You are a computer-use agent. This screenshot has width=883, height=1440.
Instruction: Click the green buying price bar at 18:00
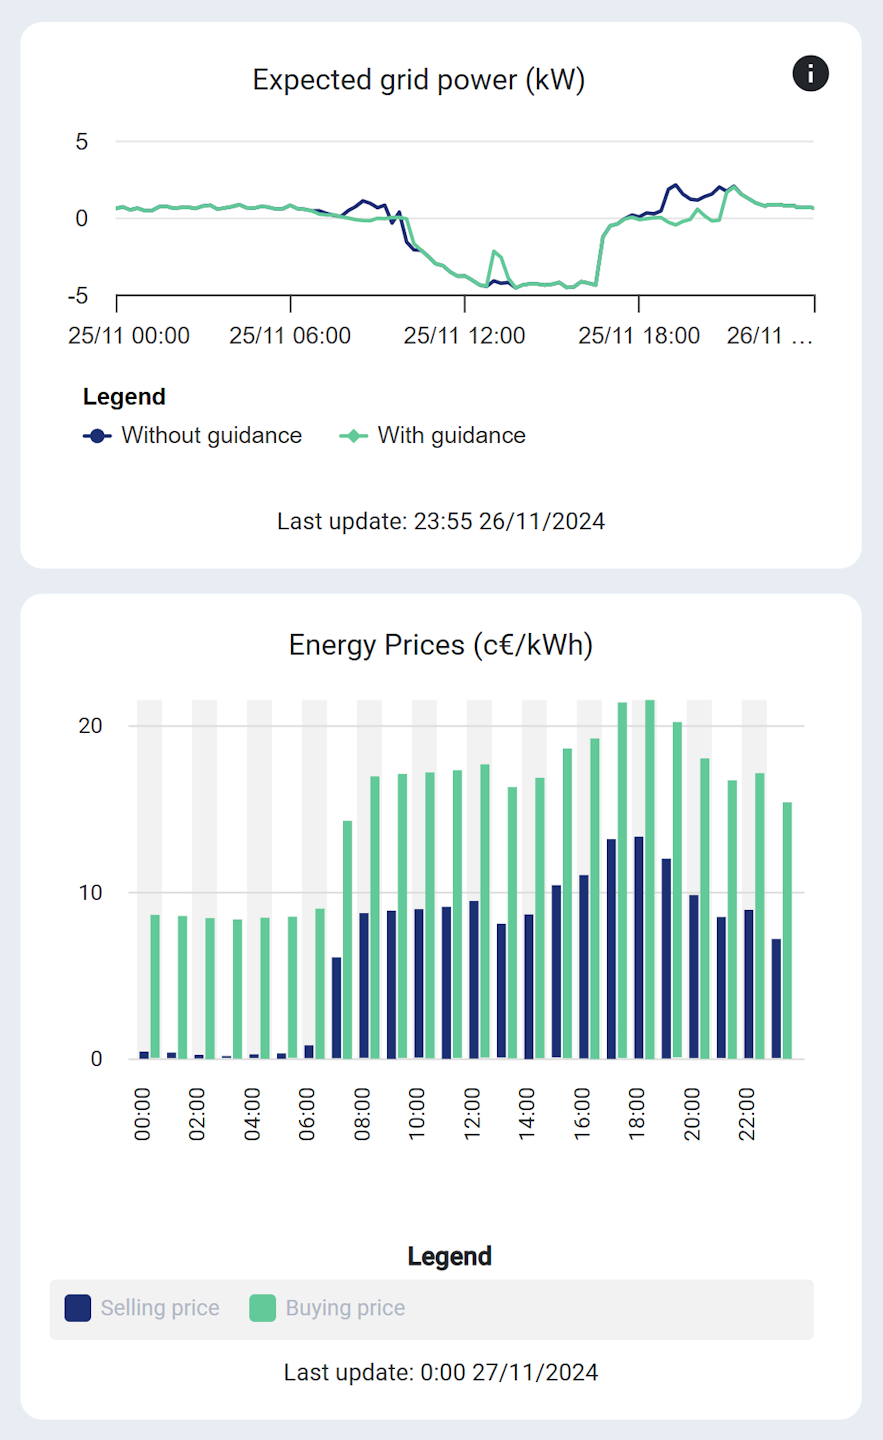[x=650, y=880]
